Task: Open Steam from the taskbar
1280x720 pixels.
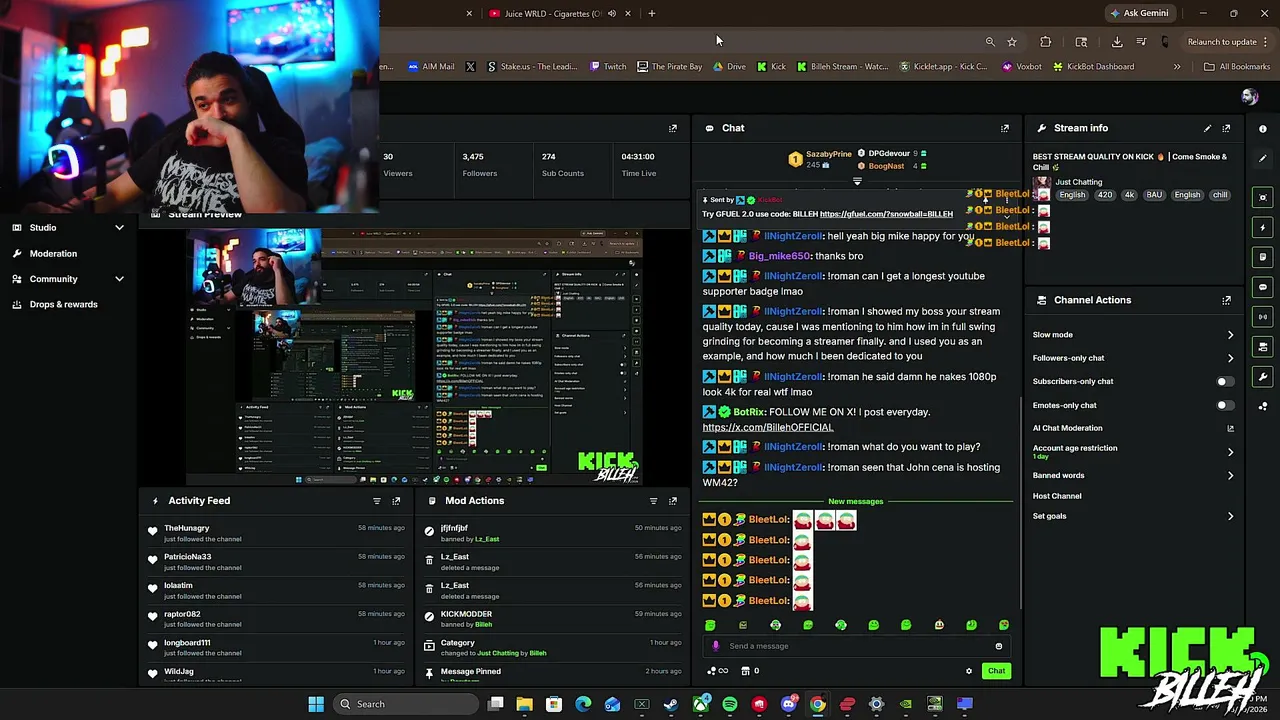Action: 671,704
